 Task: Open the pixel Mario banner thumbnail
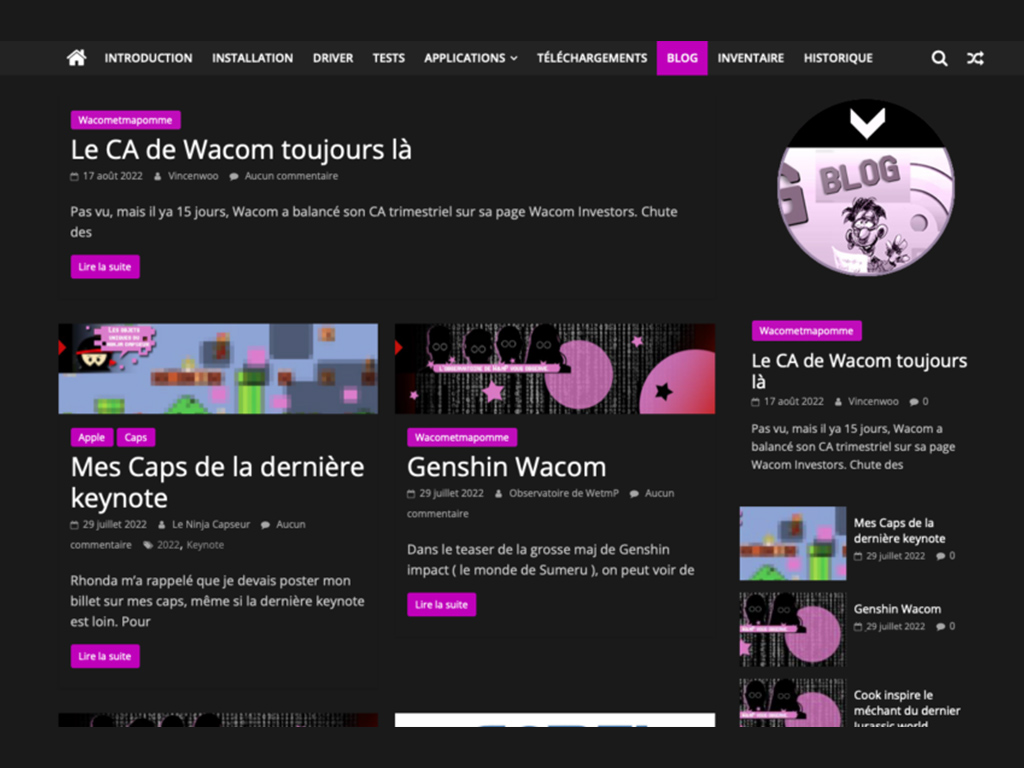coord(218,368)
